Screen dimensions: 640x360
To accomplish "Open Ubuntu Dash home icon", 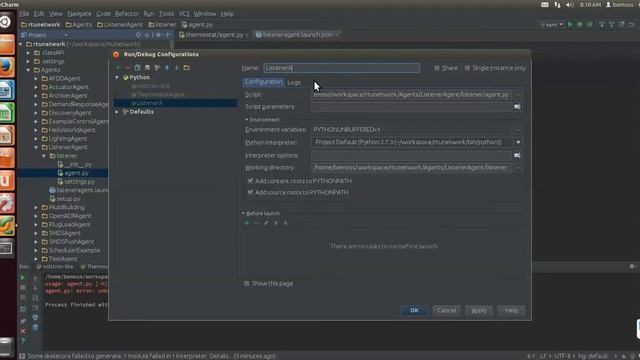I will 6,21.
